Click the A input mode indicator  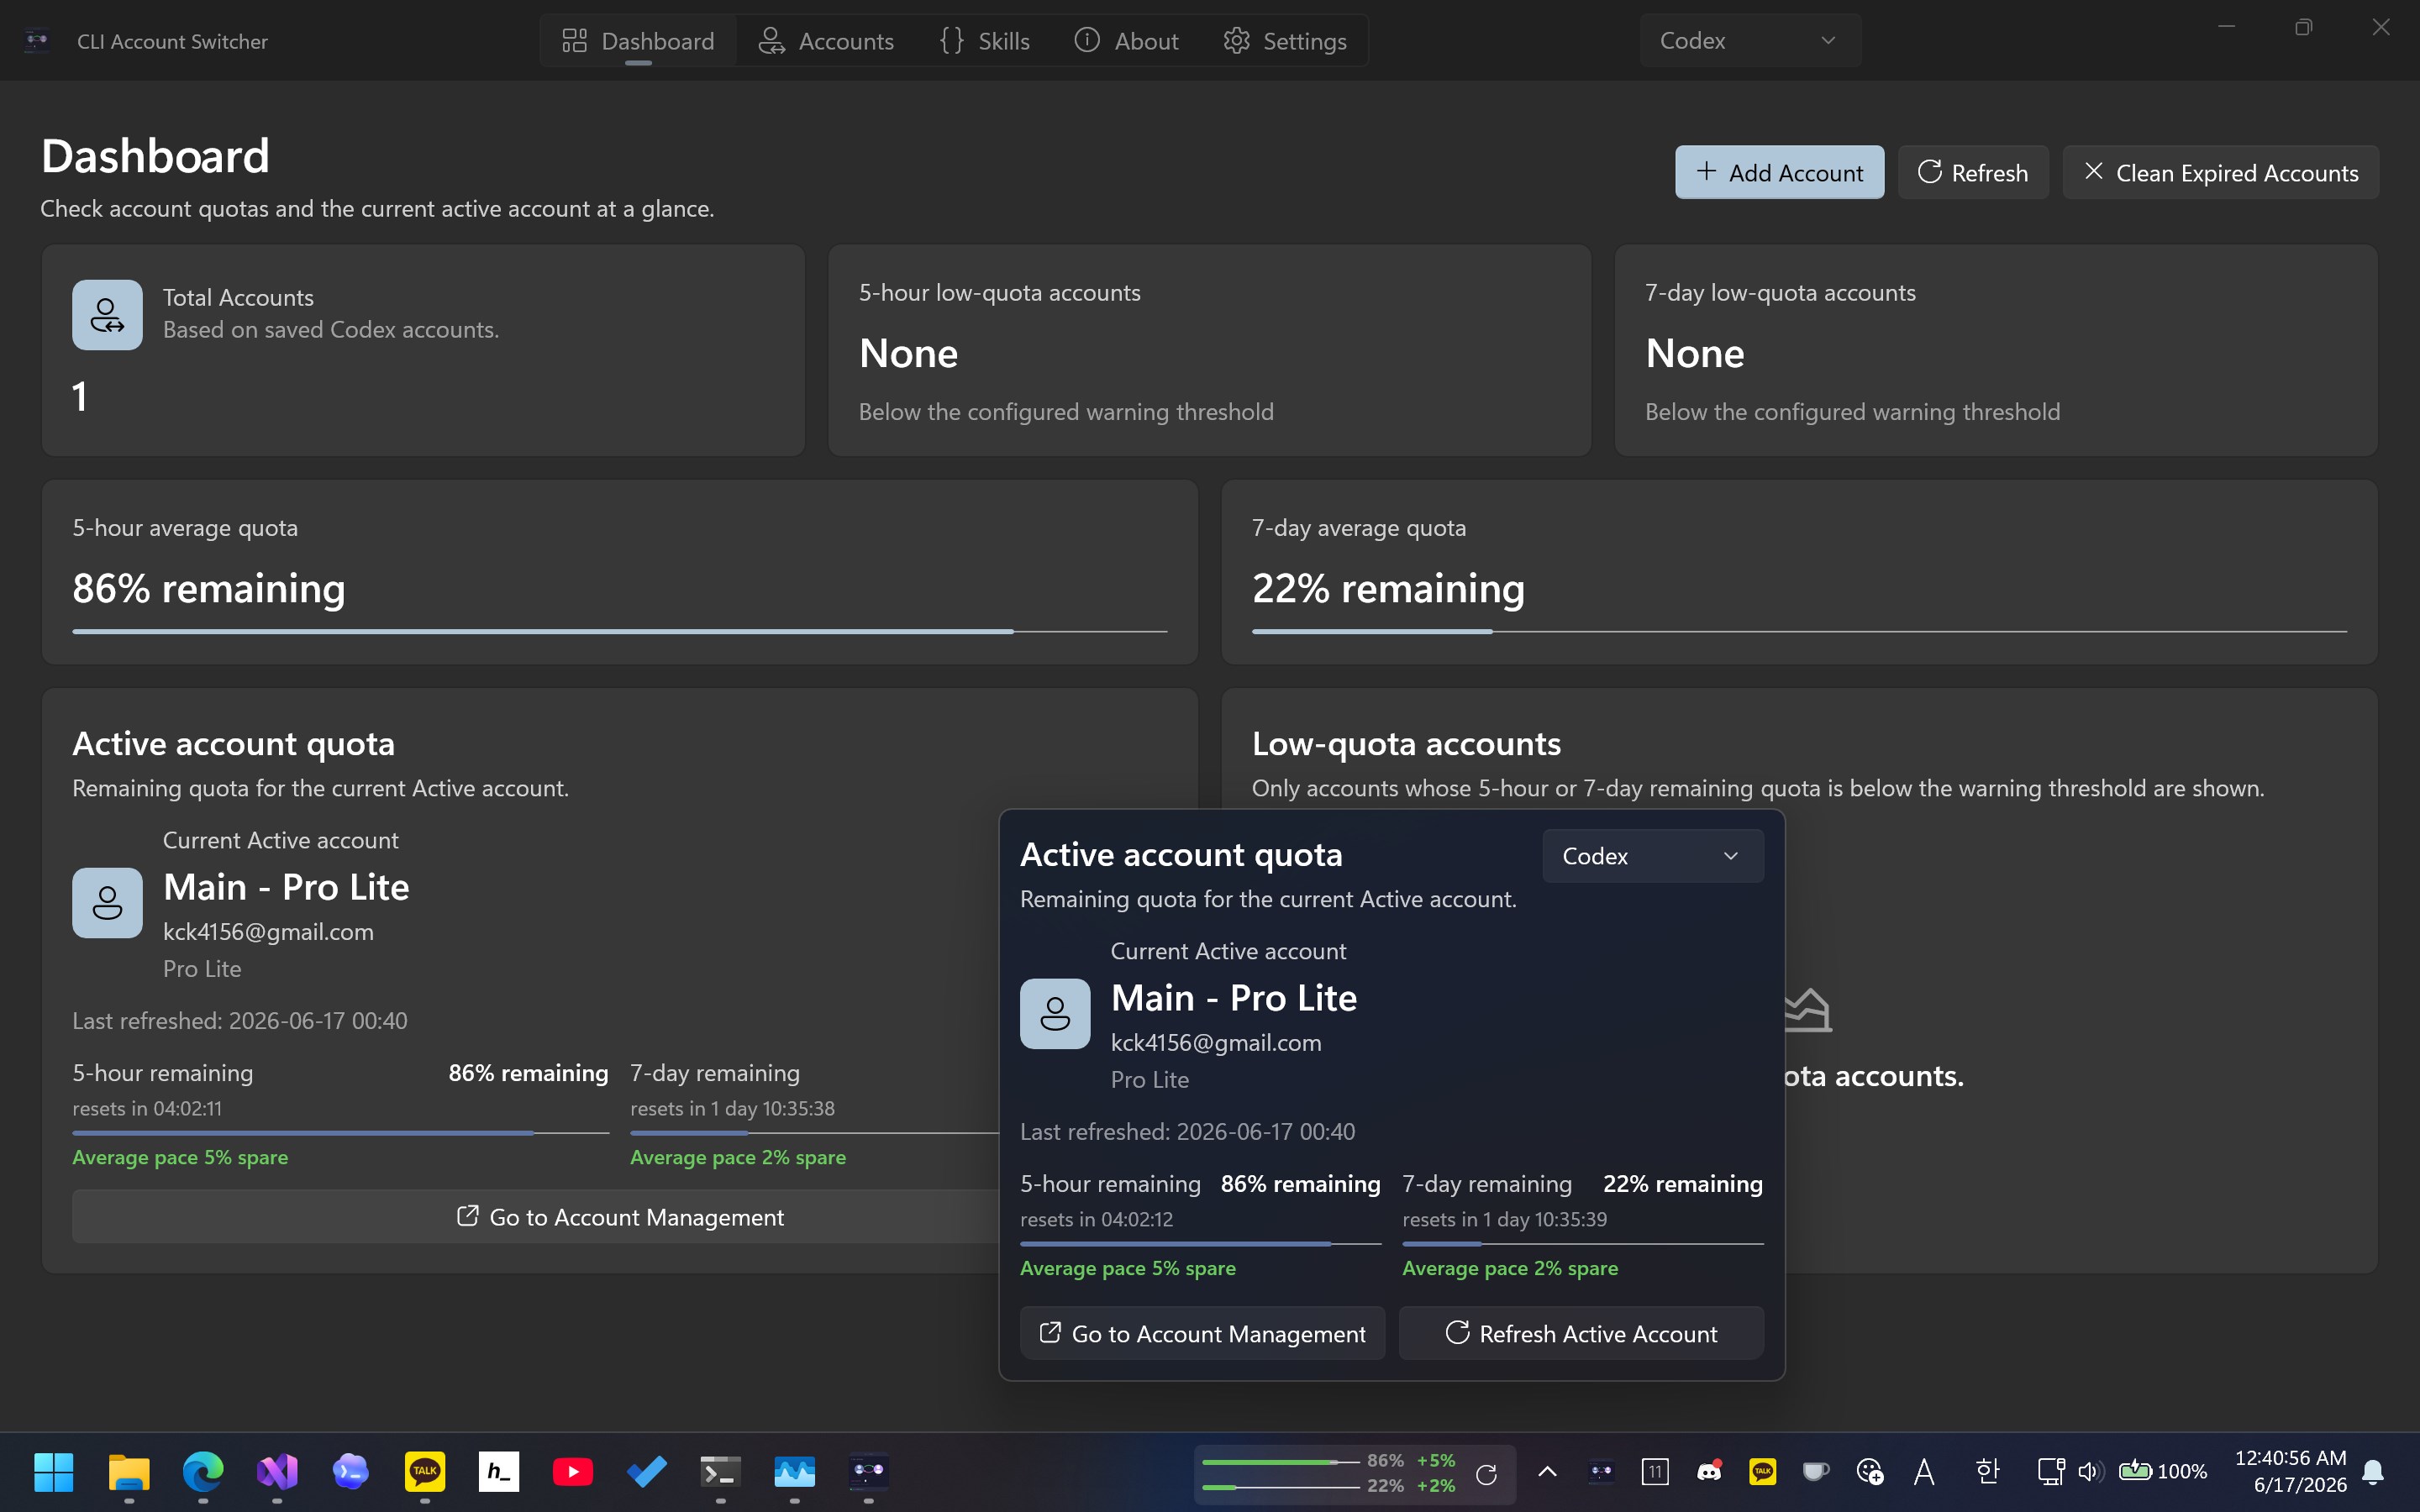[1924, 1471]
